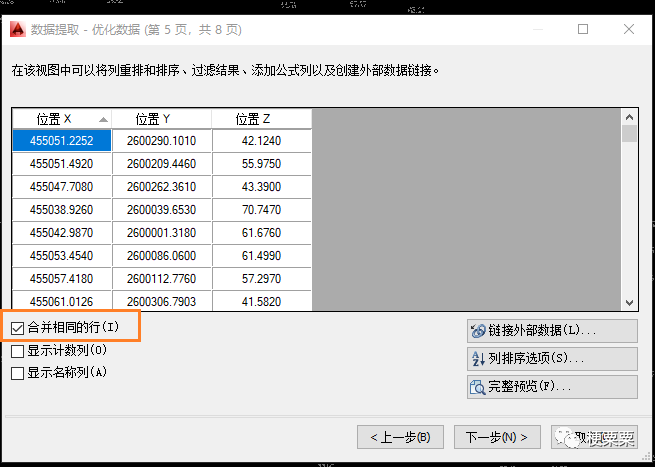Select cell 2600001.3180
This screenshot has width=655, height=467.
pos(162,233)
